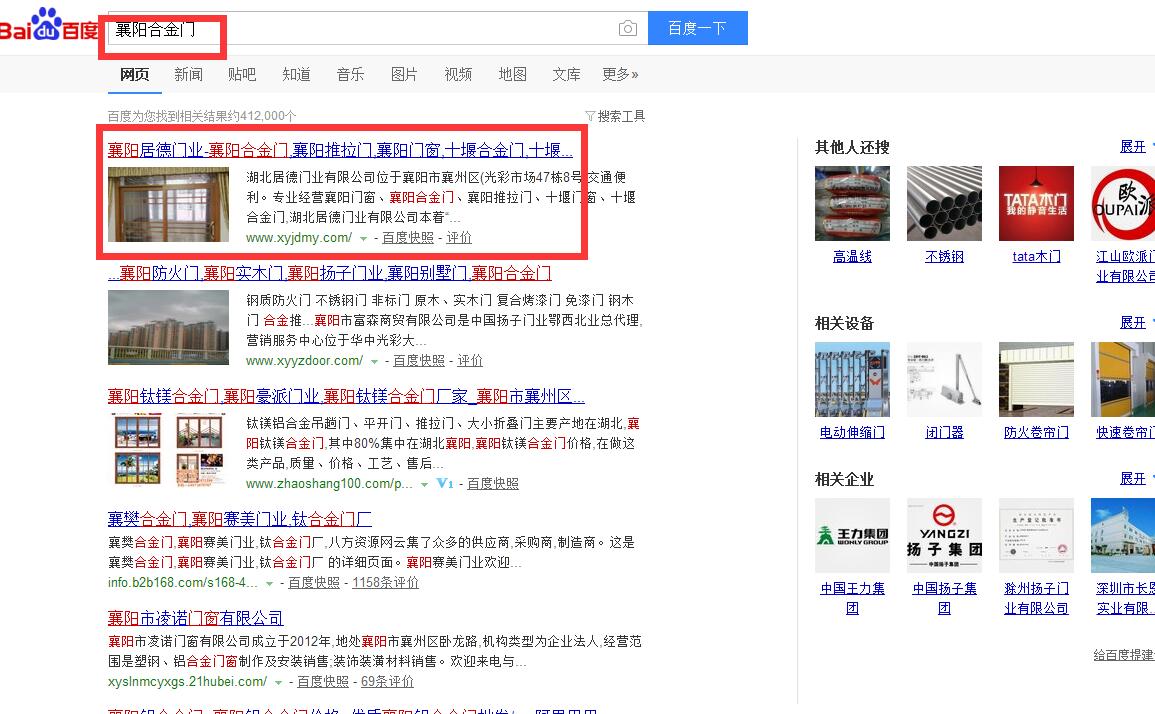Switch to the 地图 tab
This screenshot has width=1155, height=714.
coord(513,74)
